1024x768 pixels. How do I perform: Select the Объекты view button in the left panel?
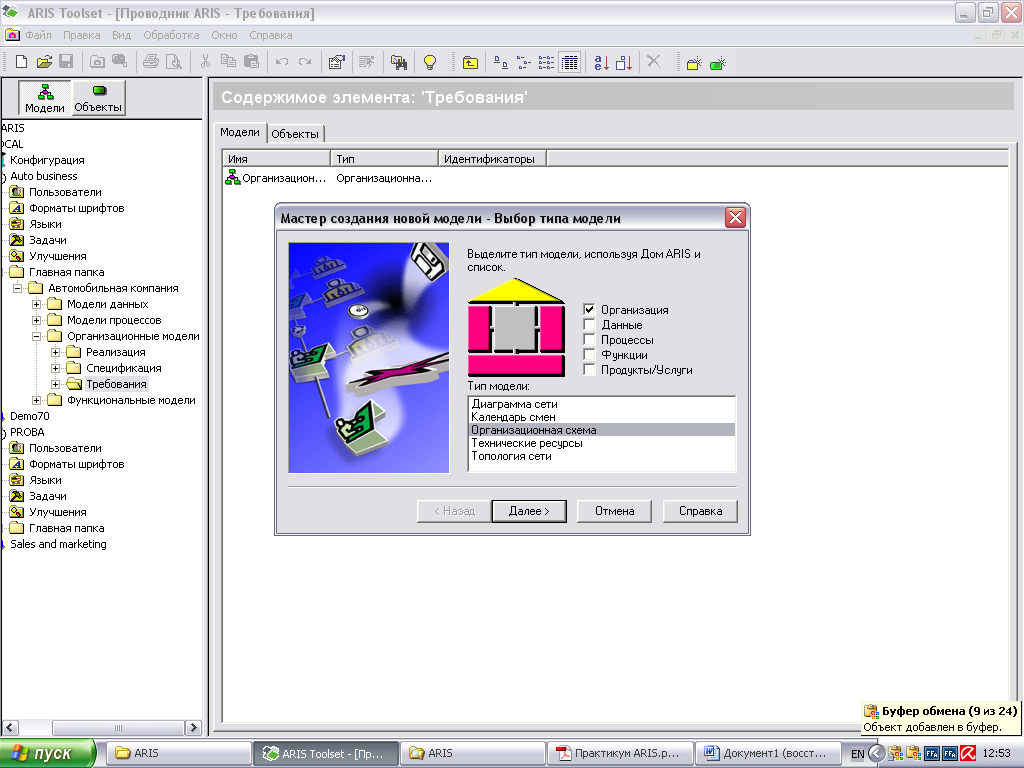pyautogui.click(x=98, y=98)
